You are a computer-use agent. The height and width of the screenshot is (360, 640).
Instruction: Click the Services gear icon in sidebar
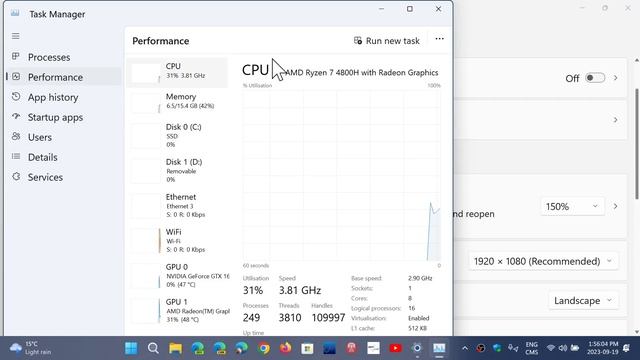coord(16,177)
